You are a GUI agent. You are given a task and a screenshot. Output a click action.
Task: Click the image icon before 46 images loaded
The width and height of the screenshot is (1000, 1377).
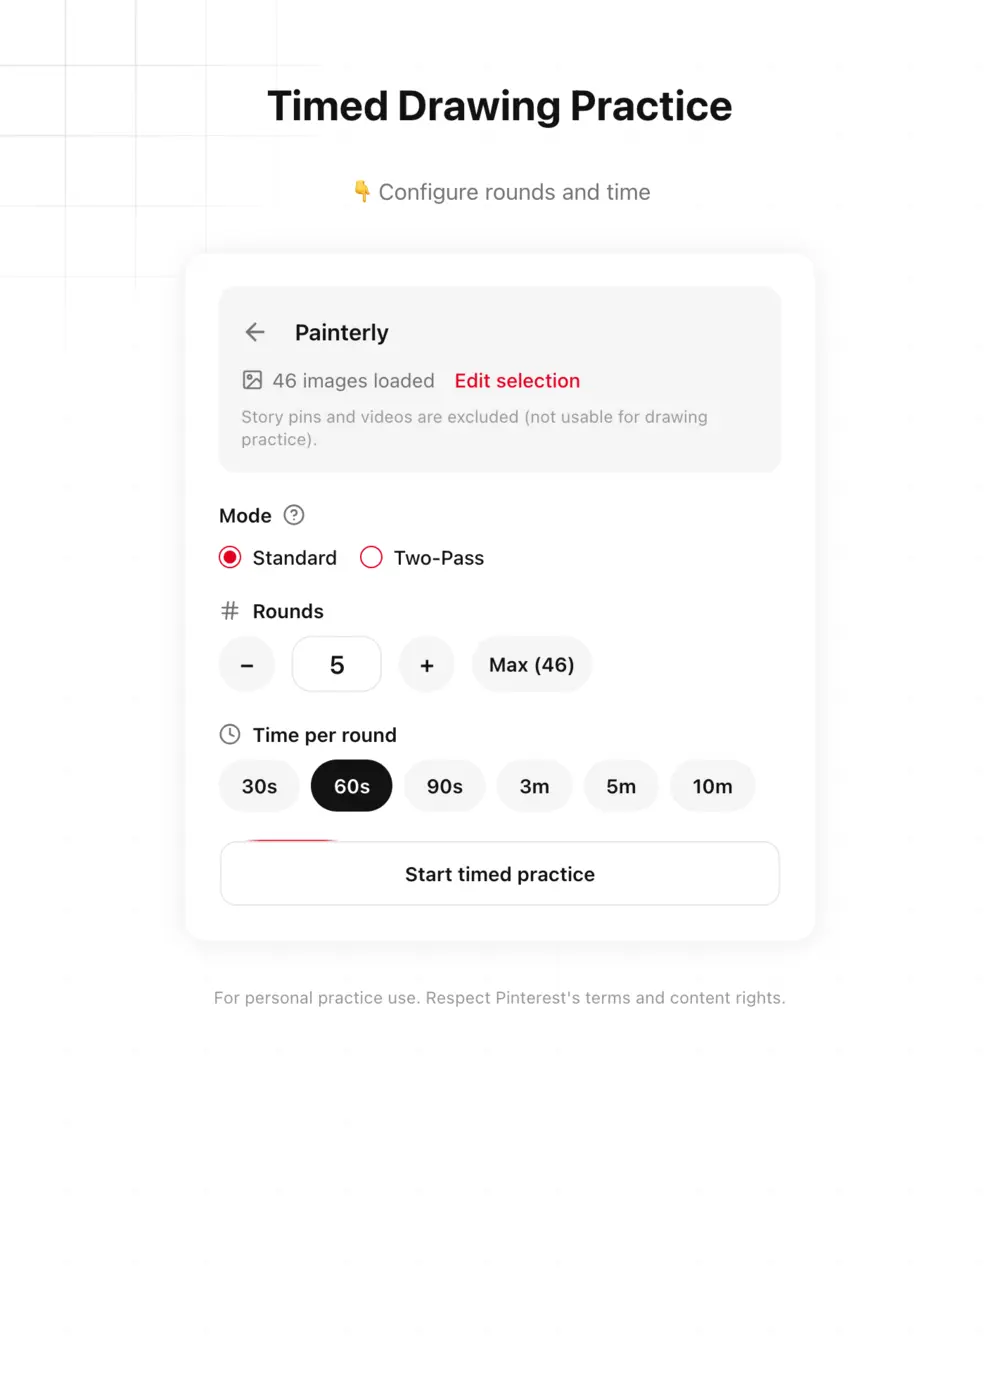point(252,380)
